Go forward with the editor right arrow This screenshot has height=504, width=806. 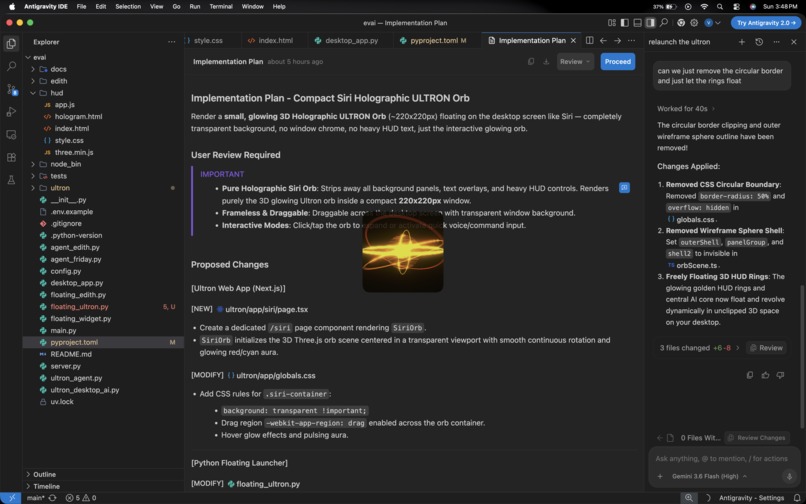tap(617, 41)
